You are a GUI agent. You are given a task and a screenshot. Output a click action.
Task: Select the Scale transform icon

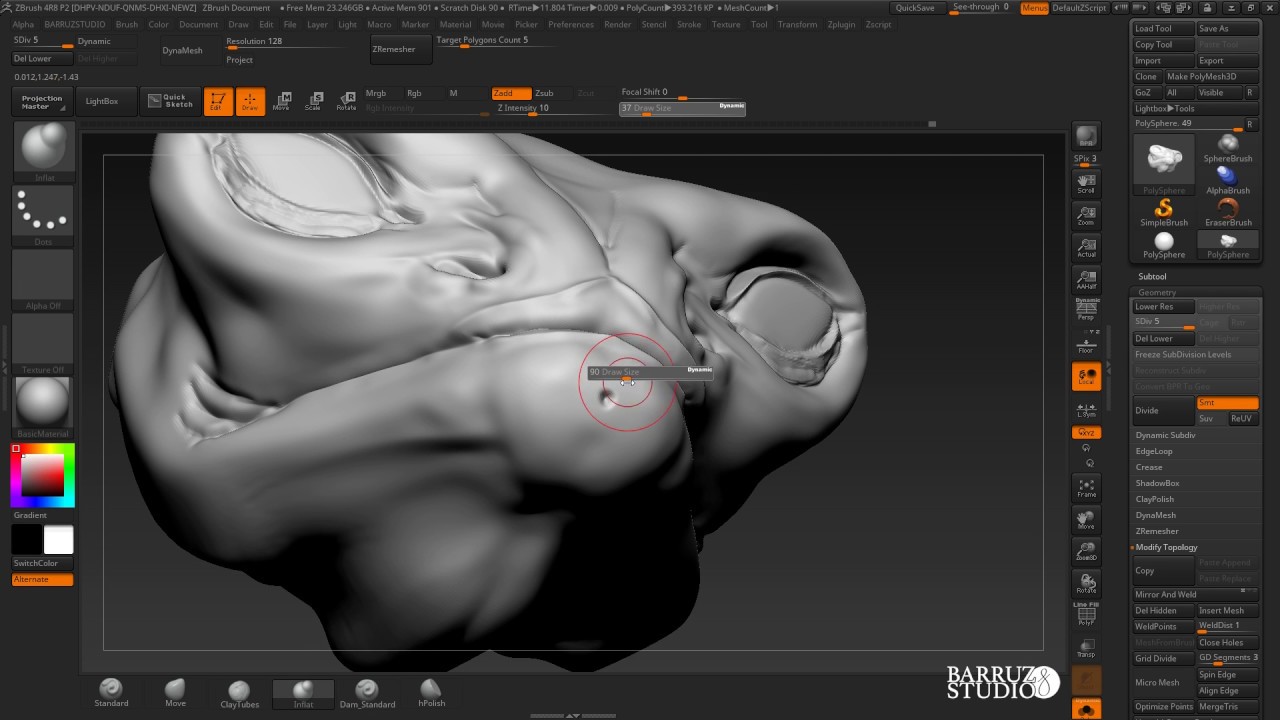tap(314, 101)
